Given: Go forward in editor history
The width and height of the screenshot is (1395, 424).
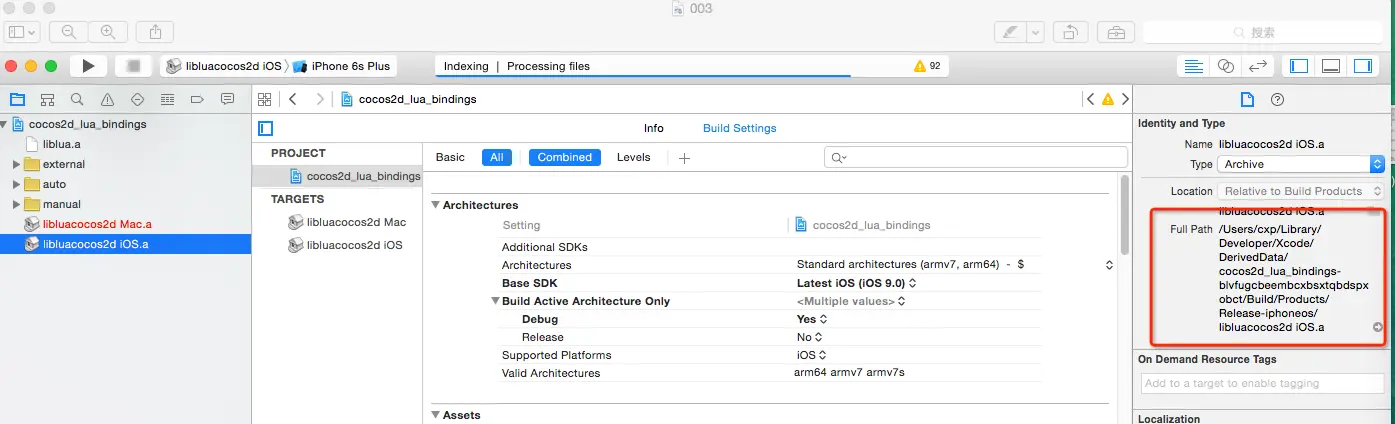Looking at the screenshot, I should (x=320, y=99).
